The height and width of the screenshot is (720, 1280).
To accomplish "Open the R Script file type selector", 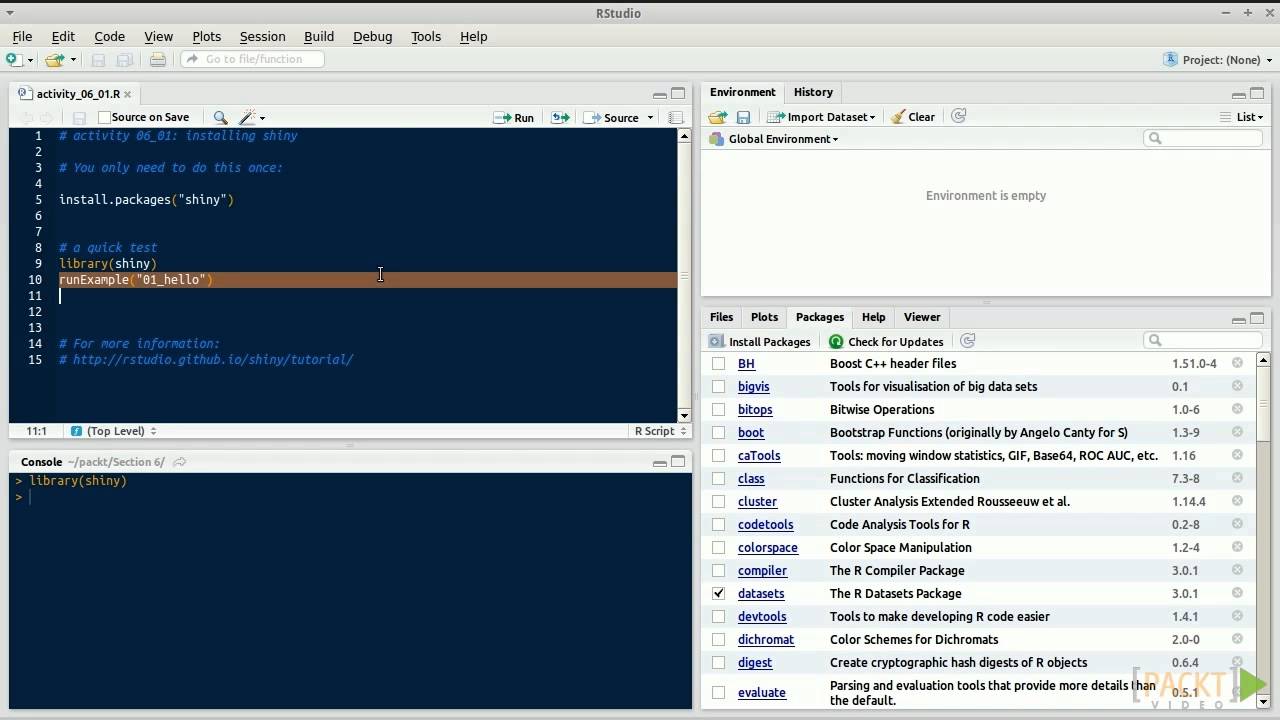I will [x=661, y=431].
